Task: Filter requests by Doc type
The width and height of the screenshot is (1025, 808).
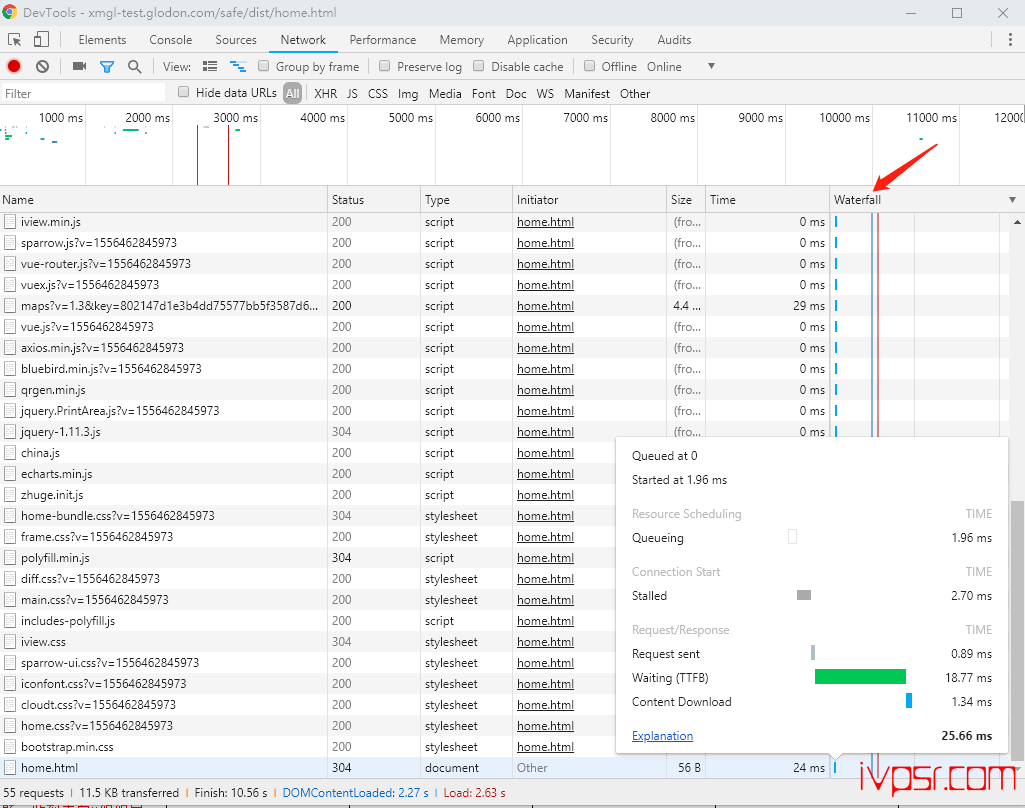Action: pyautogui.click(x=516, y=93)
